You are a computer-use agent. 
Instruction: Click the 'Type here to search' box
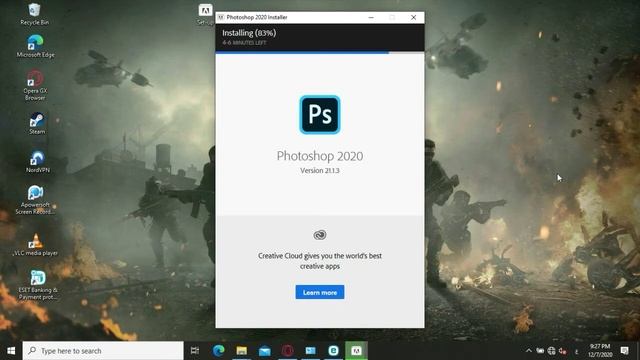[103, 351]
